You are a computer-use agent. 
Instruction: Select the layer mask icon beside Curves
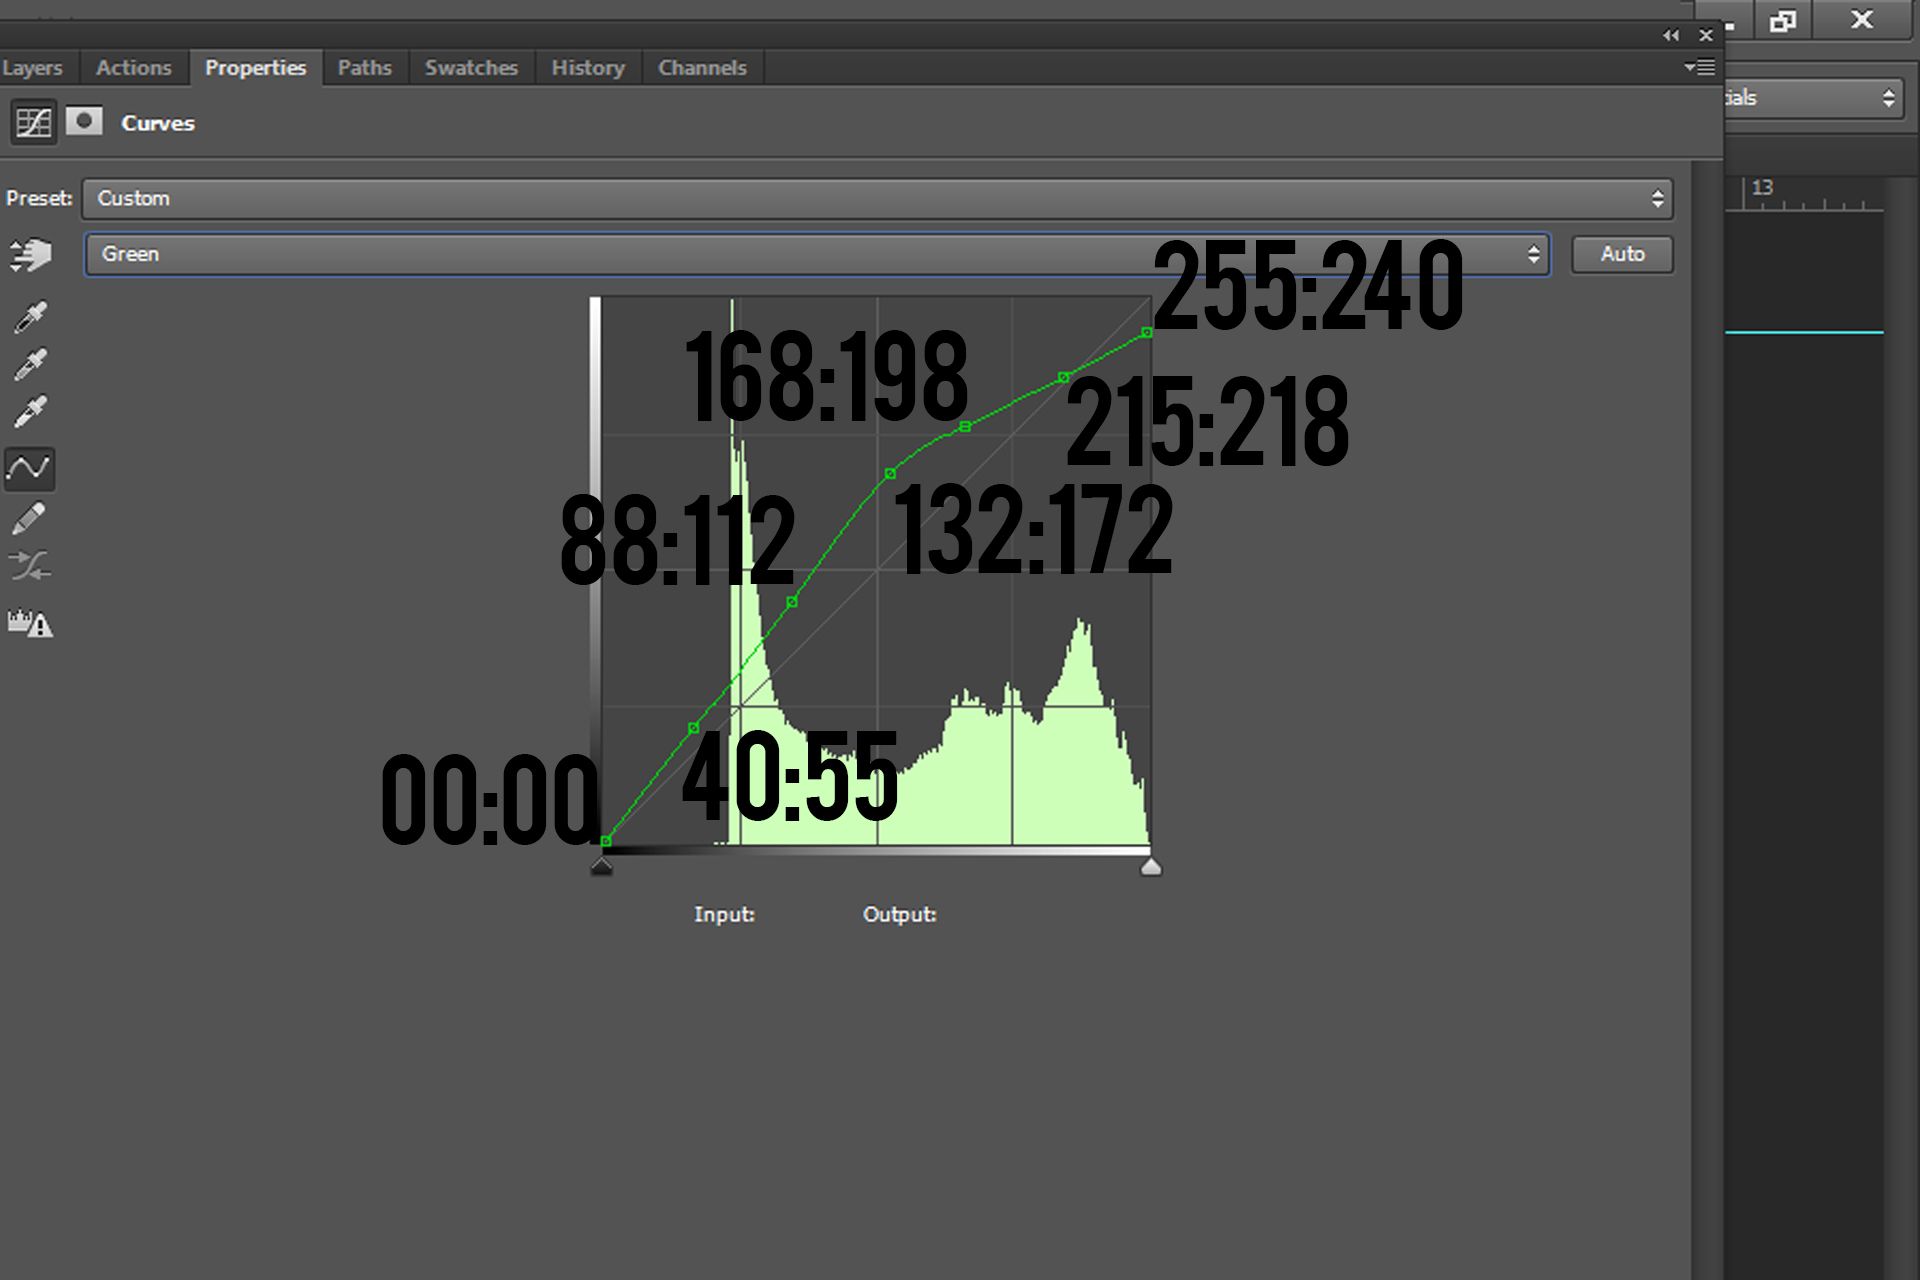[84, 122]
